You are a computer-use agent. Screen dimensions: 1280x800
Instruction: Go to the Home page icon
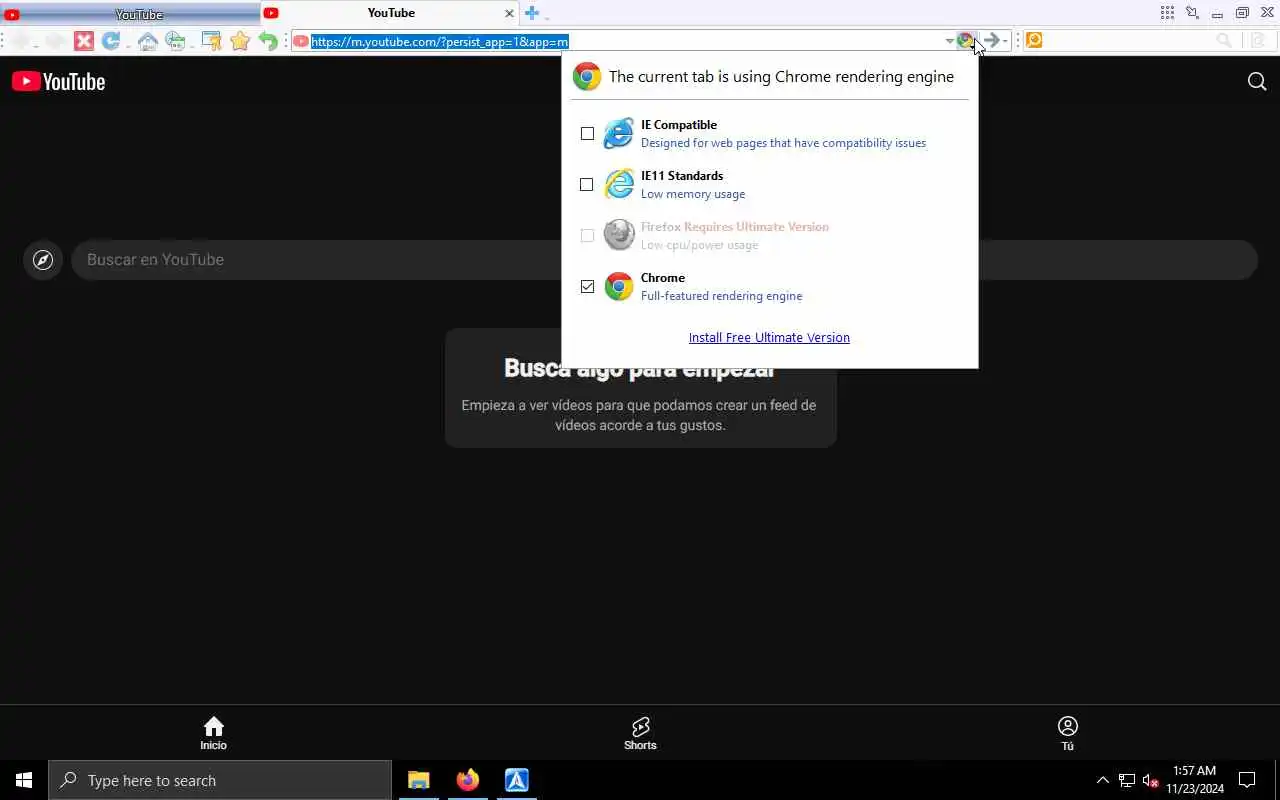(148, 41)
